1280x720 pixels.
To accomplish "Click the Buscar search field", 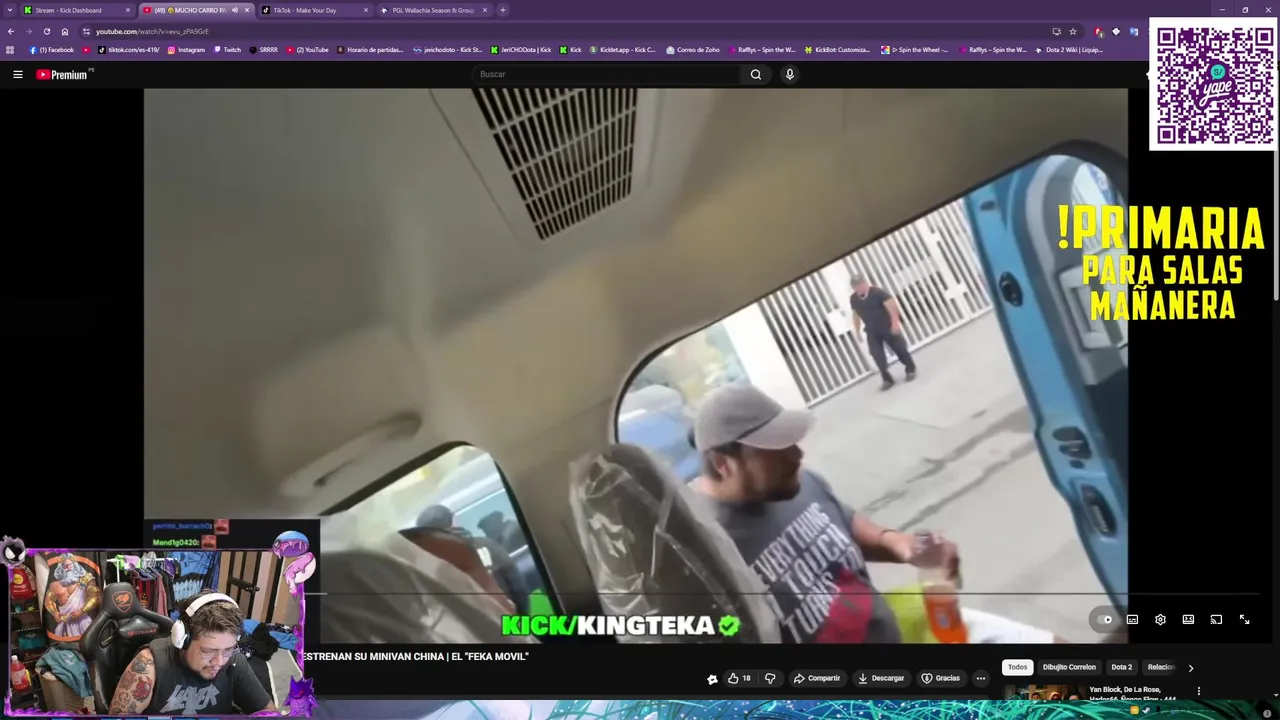I will (607, 74).
